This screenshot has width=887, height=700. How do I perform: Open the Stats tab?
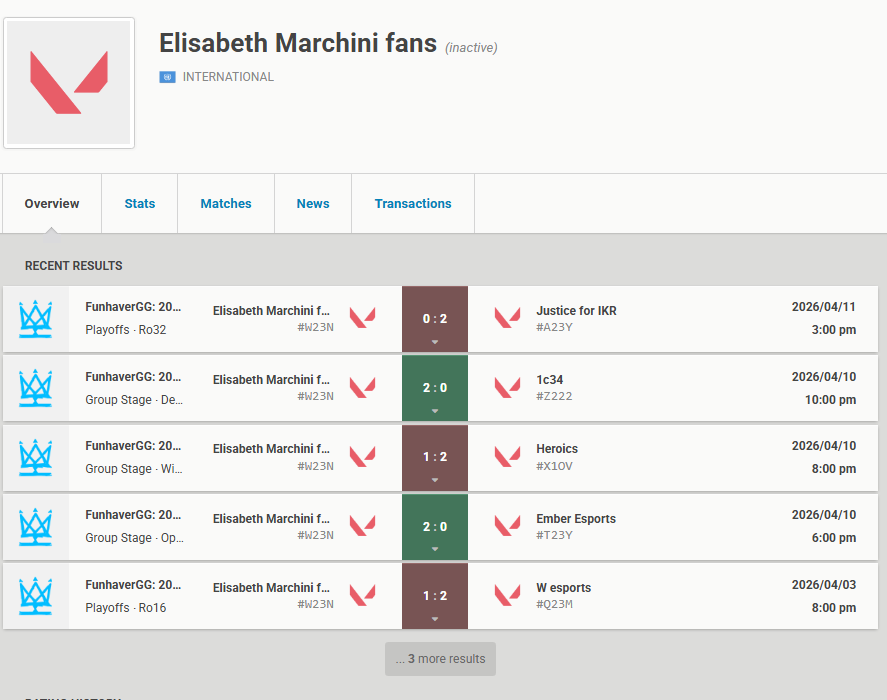point(140,204)
